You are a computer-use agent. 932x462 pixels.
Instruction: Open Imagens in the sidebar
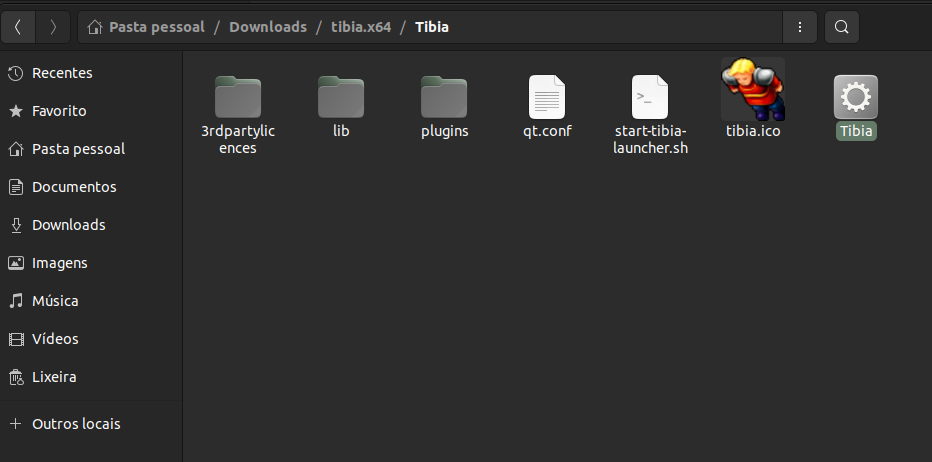(91, 263)
